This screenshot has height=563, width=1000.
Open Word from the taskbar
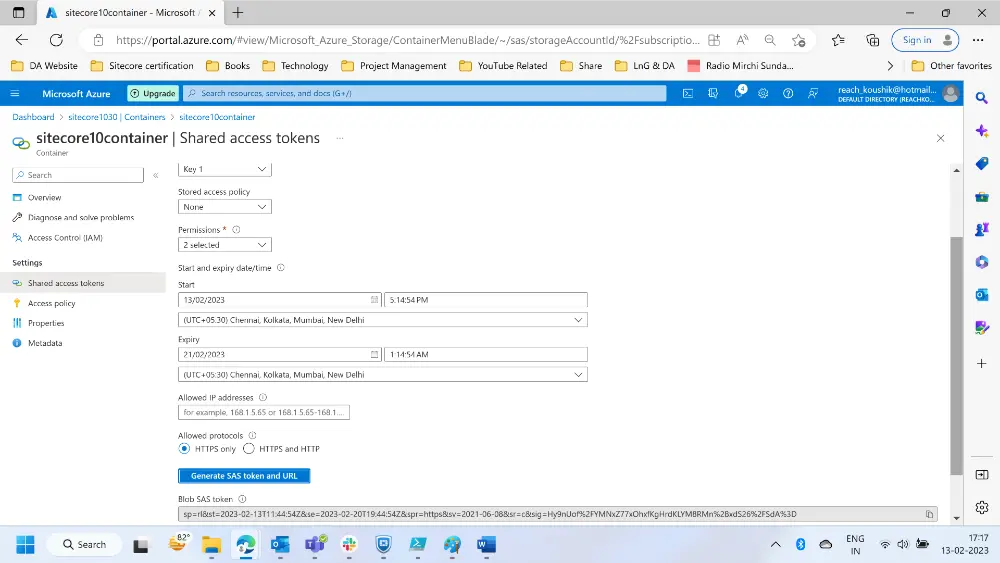point(486,545)
